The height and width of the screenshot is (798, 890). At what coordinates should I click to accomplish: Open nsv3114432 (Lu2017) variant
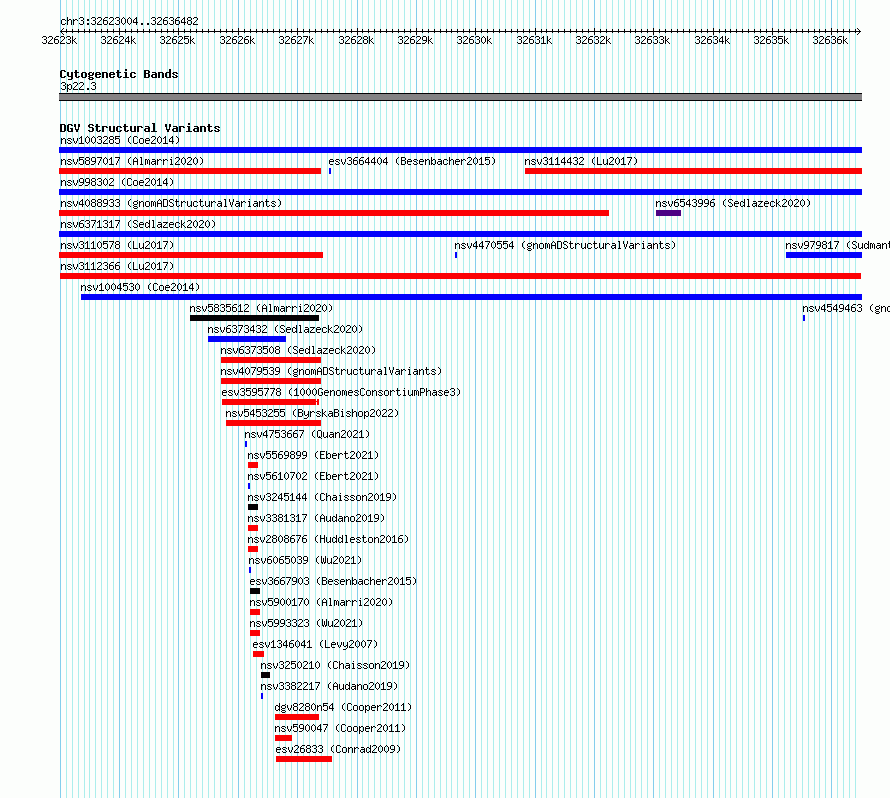tap(581, 161)
